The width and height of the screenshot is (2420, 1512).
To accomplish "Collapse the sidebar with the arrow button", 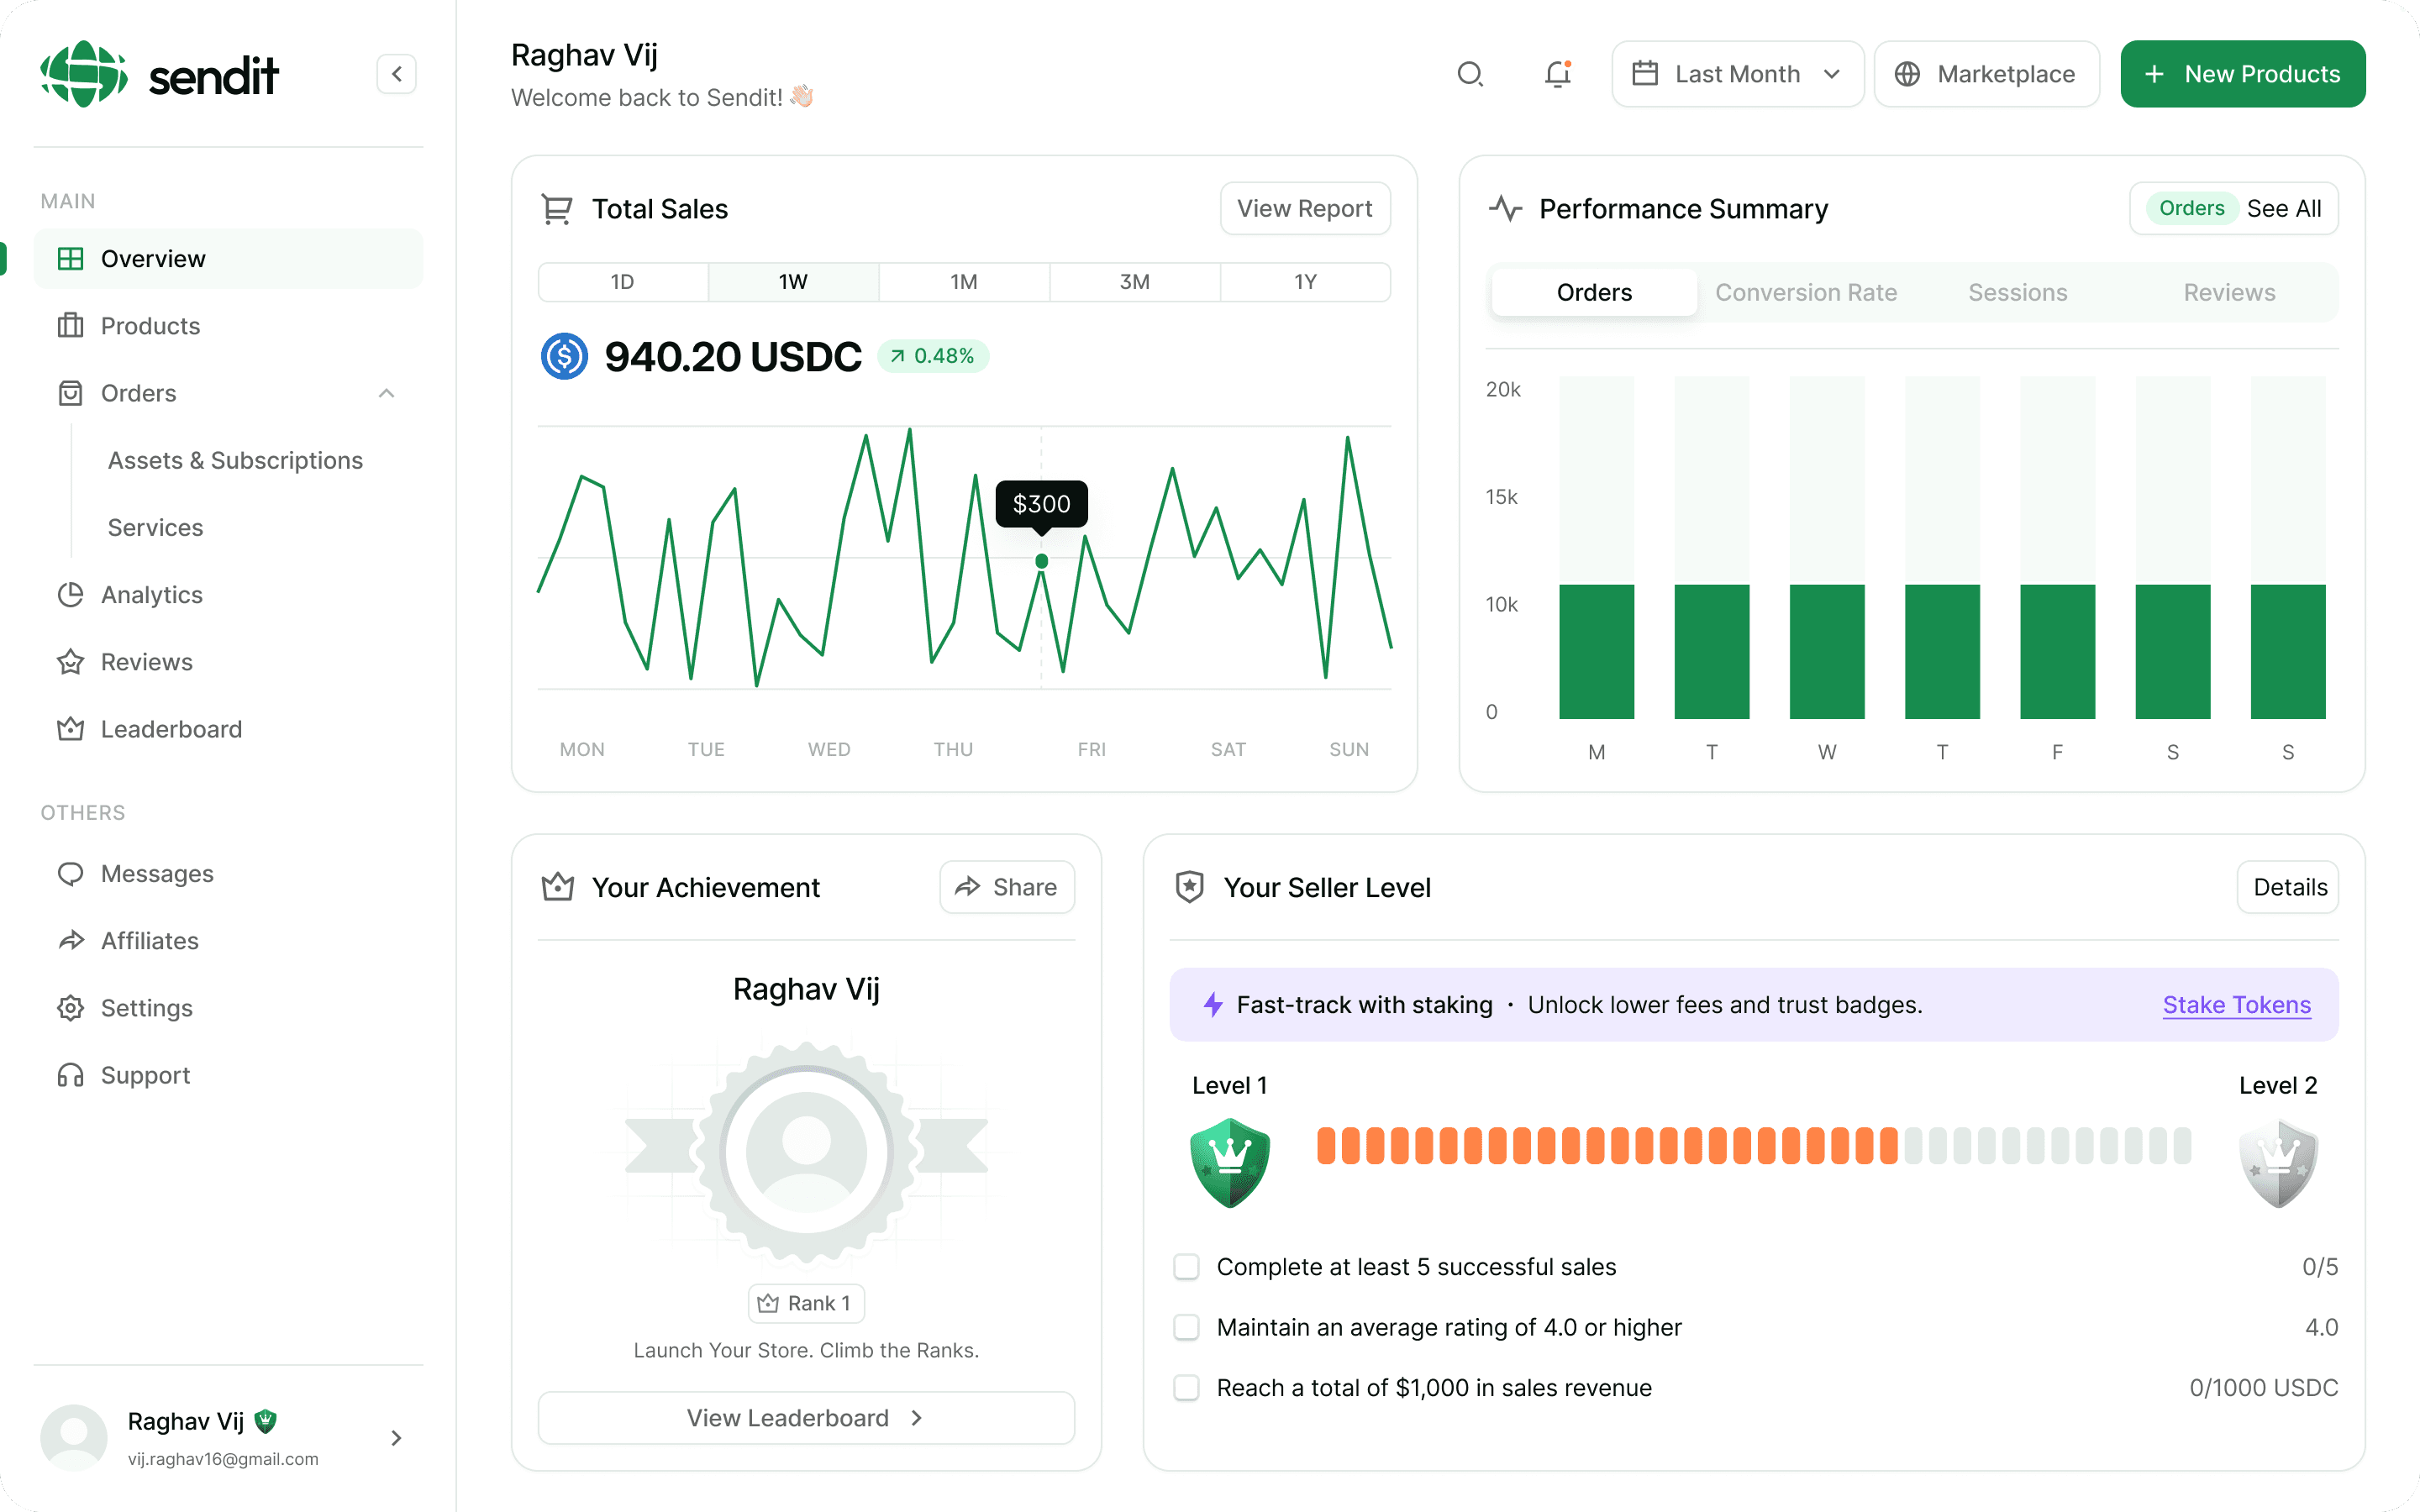I will 396,73.
